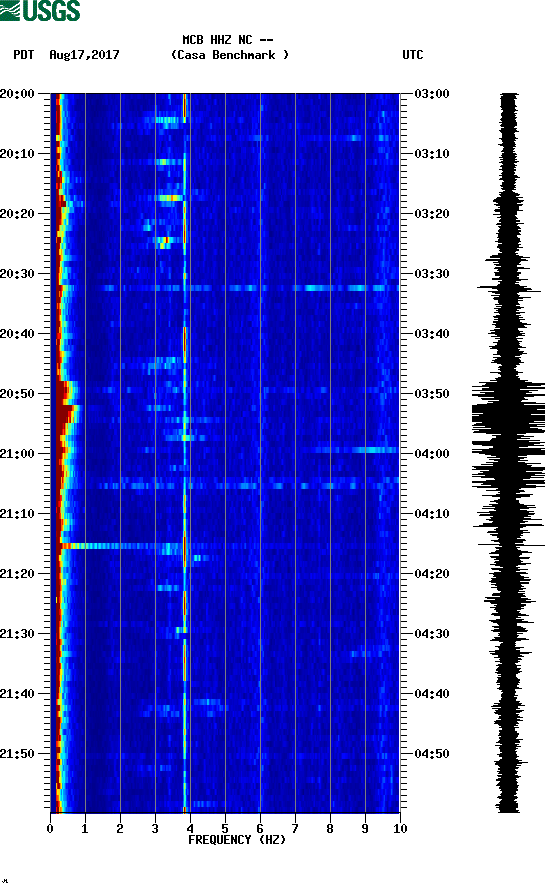Click the '03:10' UTC time label
Image resolution: width=552 pixels, height=892 pixels.
point(432,154)
